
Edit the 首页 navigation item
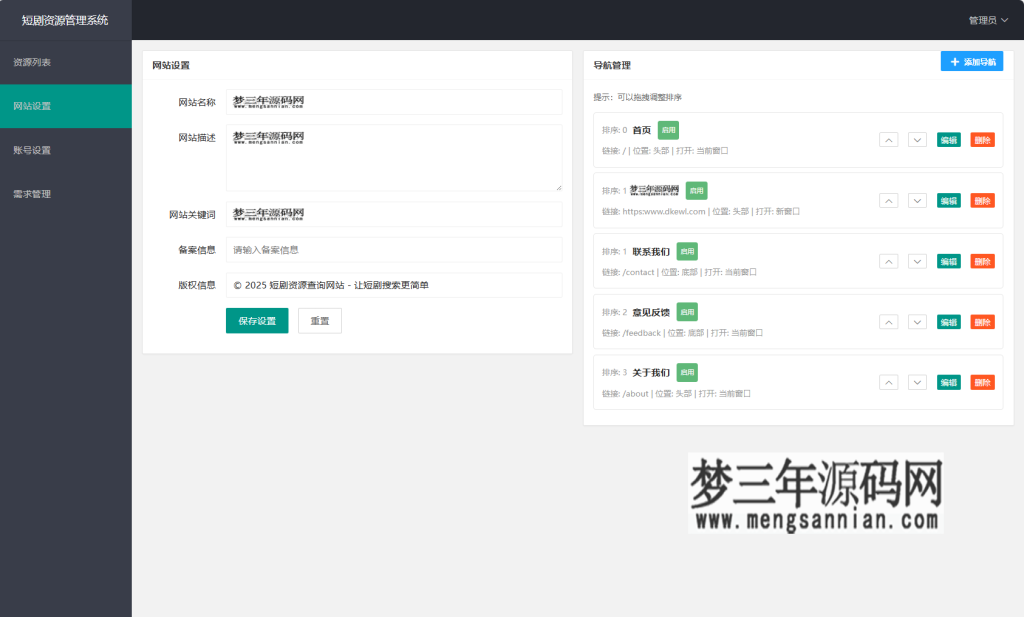point(948,140)
